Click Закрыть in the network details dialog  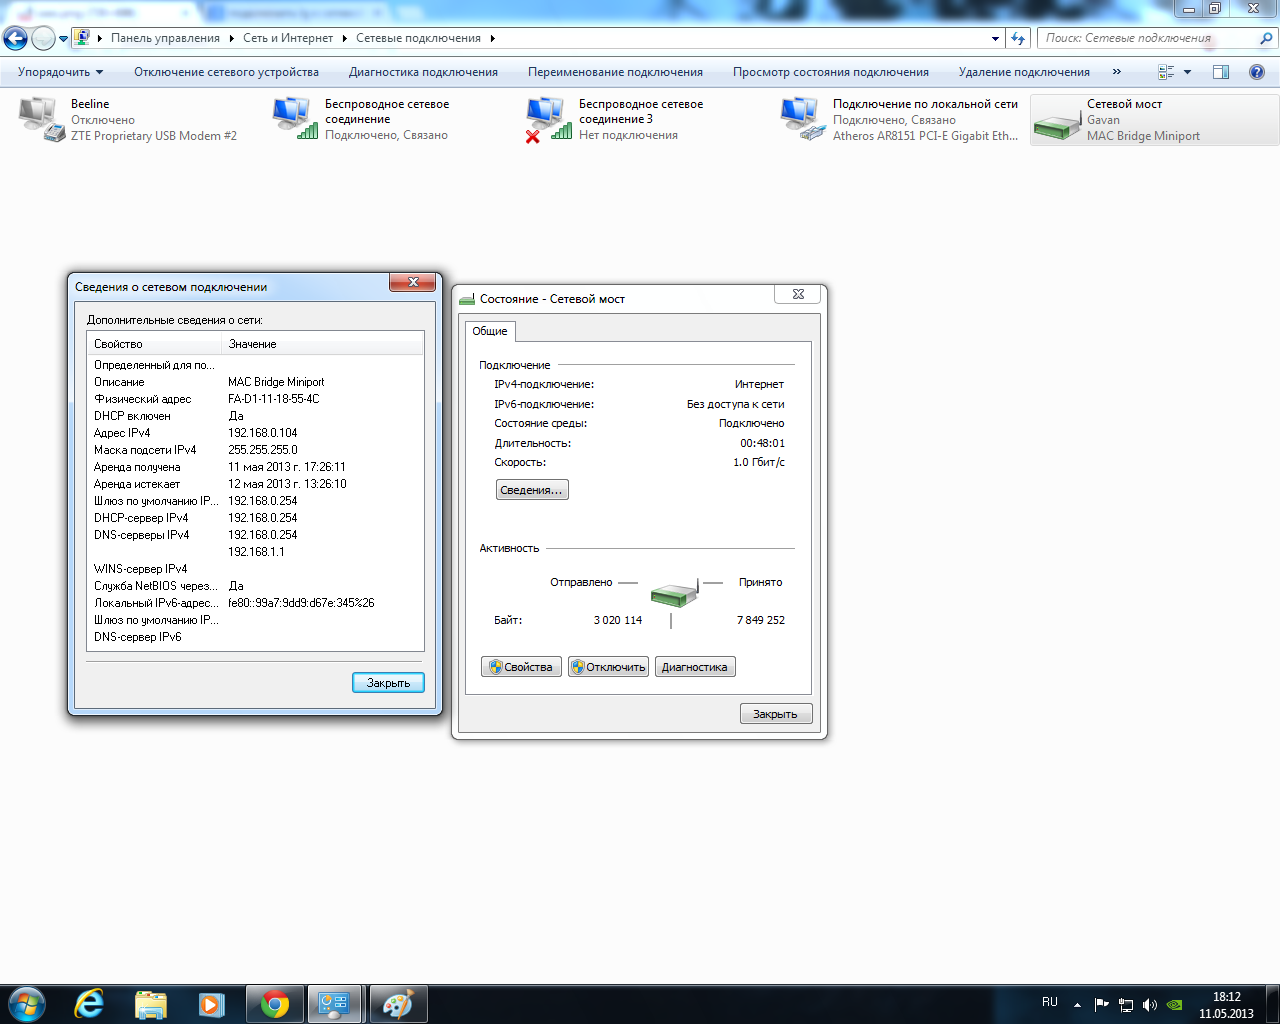coord(389,683)
